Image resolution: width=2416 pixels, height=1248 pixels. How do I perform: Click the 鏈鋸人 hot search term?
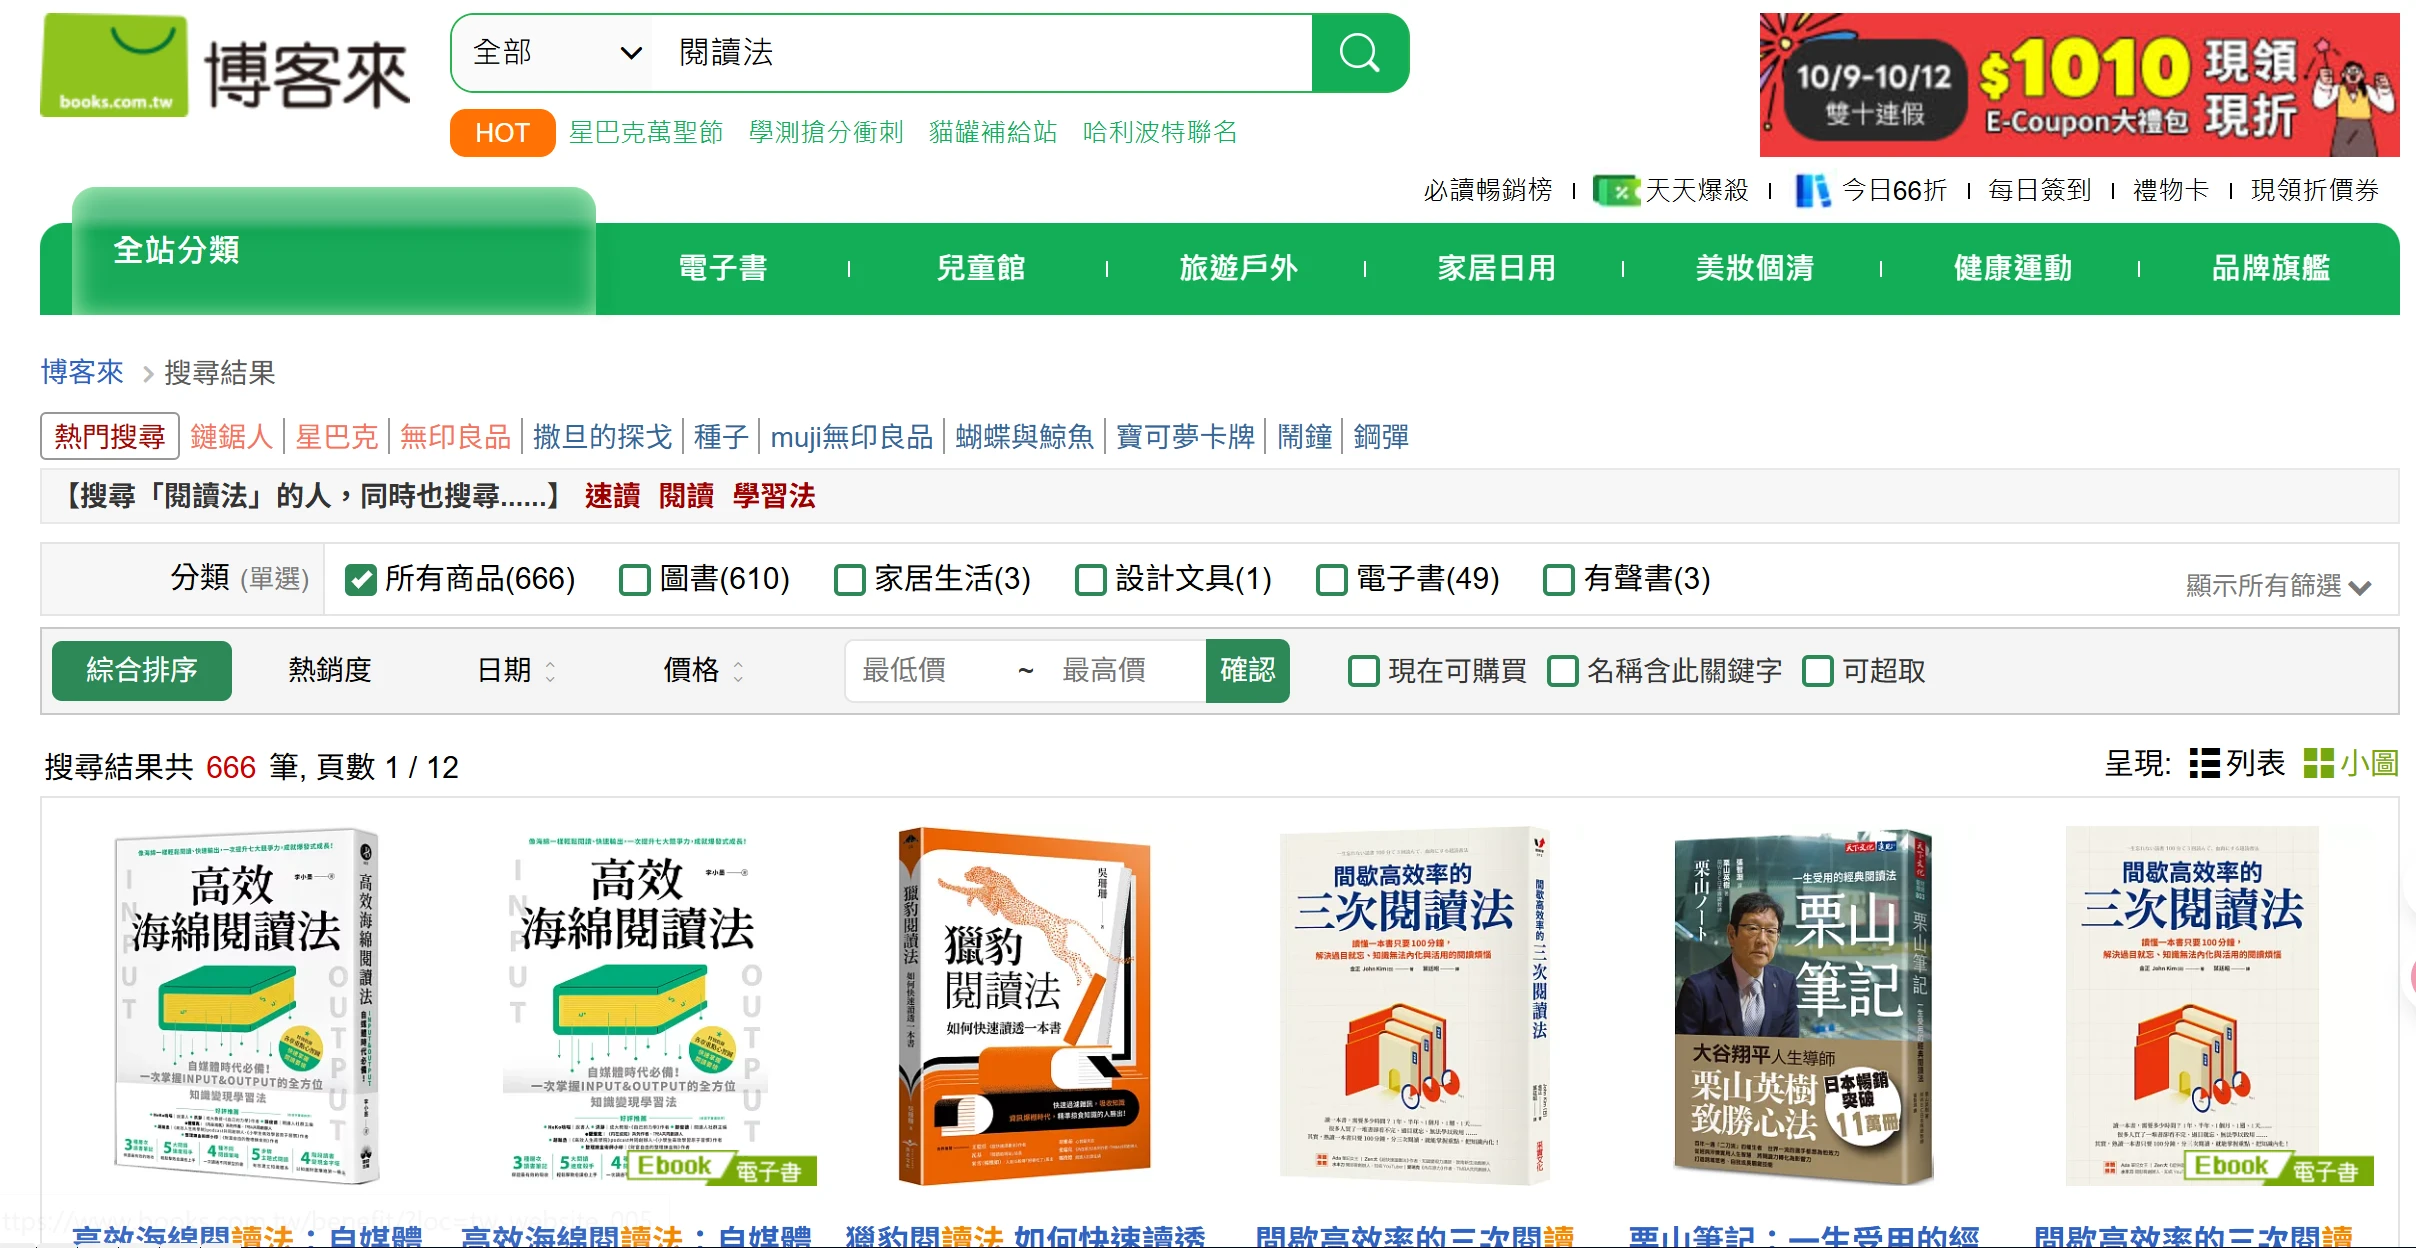pyautogui.click(x=231, y=437)
